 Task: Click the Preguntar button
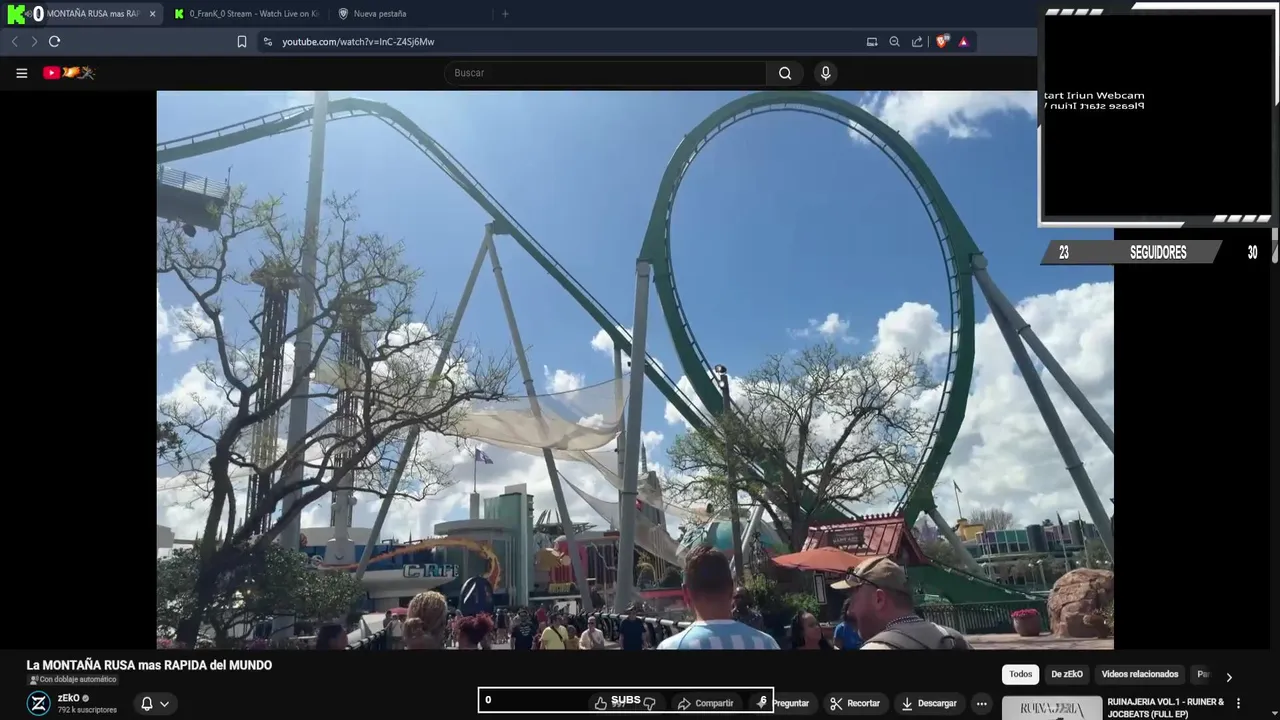[x=783, y=703]
